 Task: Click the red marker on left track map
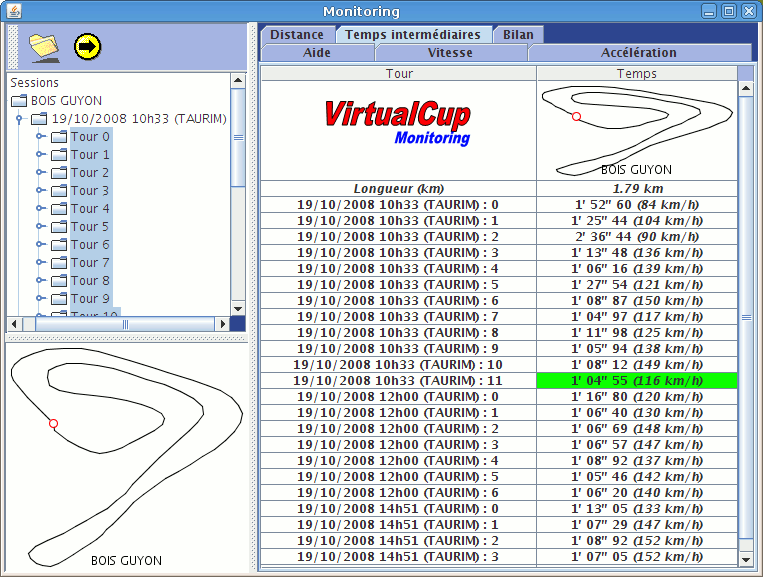coord(54,424)
